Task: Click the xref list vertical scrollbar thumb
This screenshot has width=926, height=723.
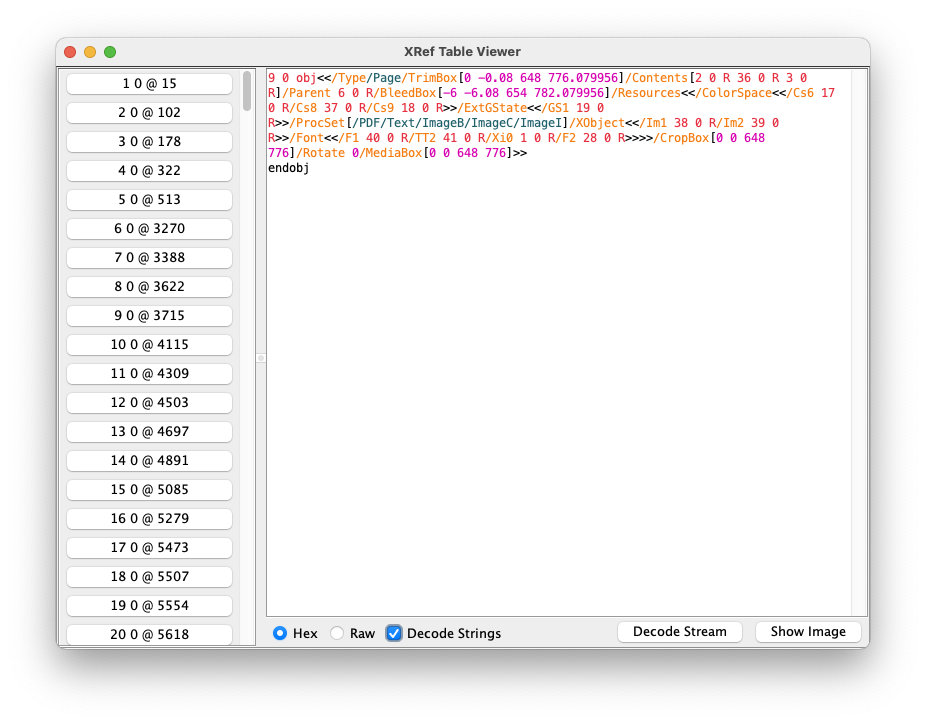Action: (247, 91)
